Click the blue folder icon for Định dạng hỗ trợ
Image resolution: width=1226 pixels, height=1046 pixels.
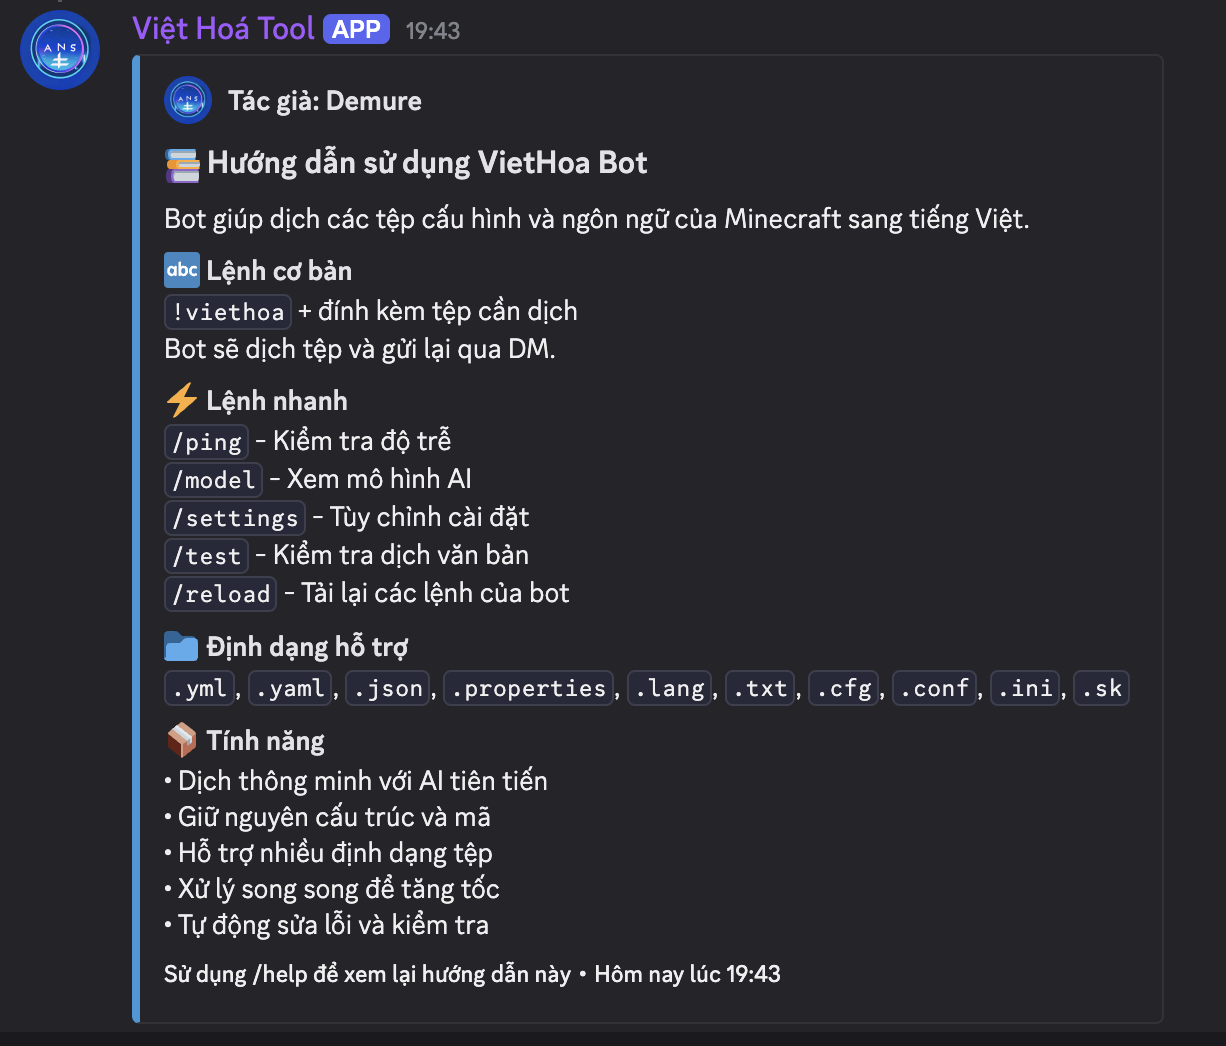[x=180, y=646]
